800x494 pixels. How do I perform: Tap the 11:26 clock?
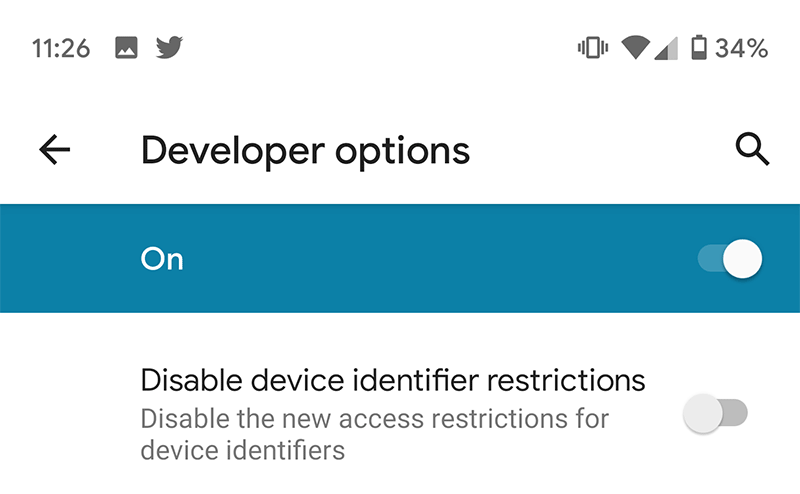61,48
